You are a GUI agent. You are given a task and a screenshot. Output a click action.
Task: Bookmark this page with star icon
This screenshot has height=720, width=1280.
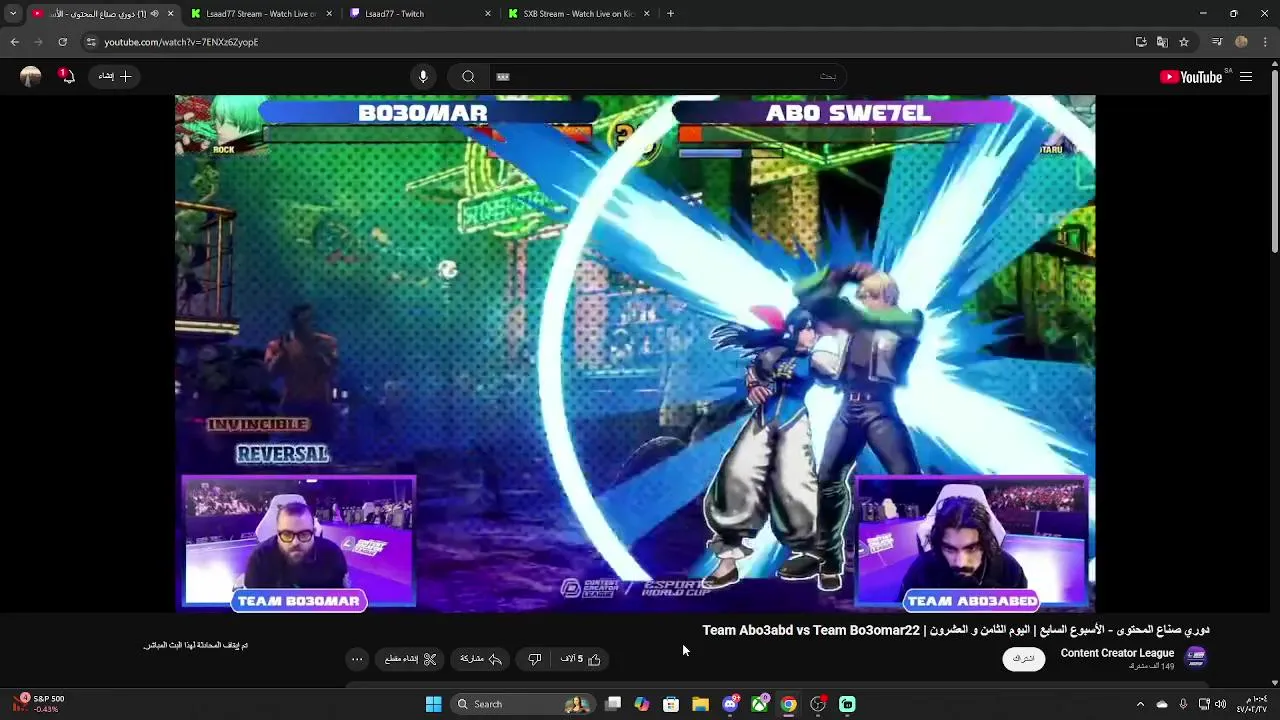point(1184,42)
